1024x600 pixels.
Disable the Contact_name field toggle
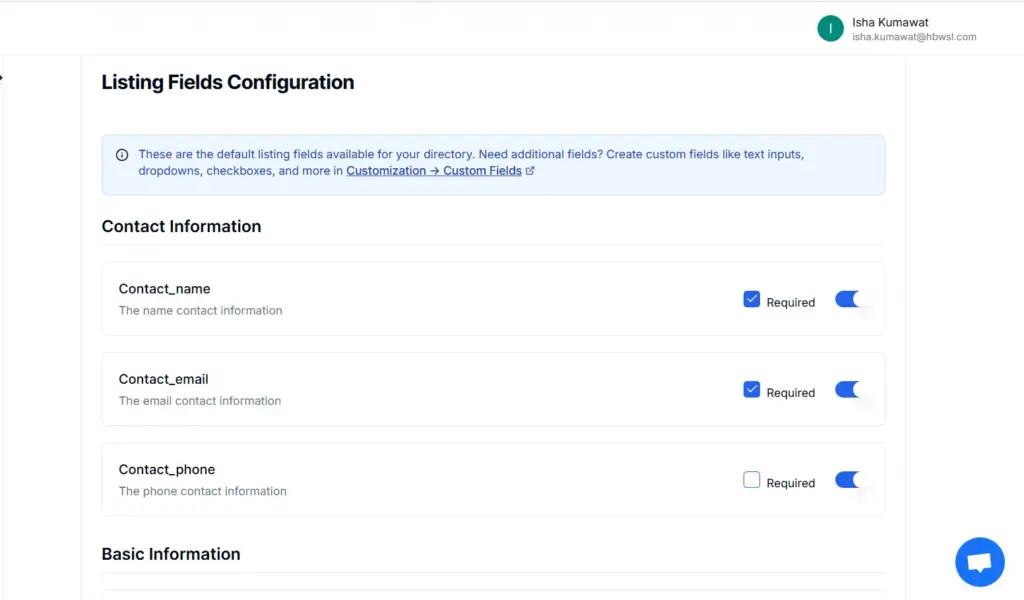[x=848, y=299]
